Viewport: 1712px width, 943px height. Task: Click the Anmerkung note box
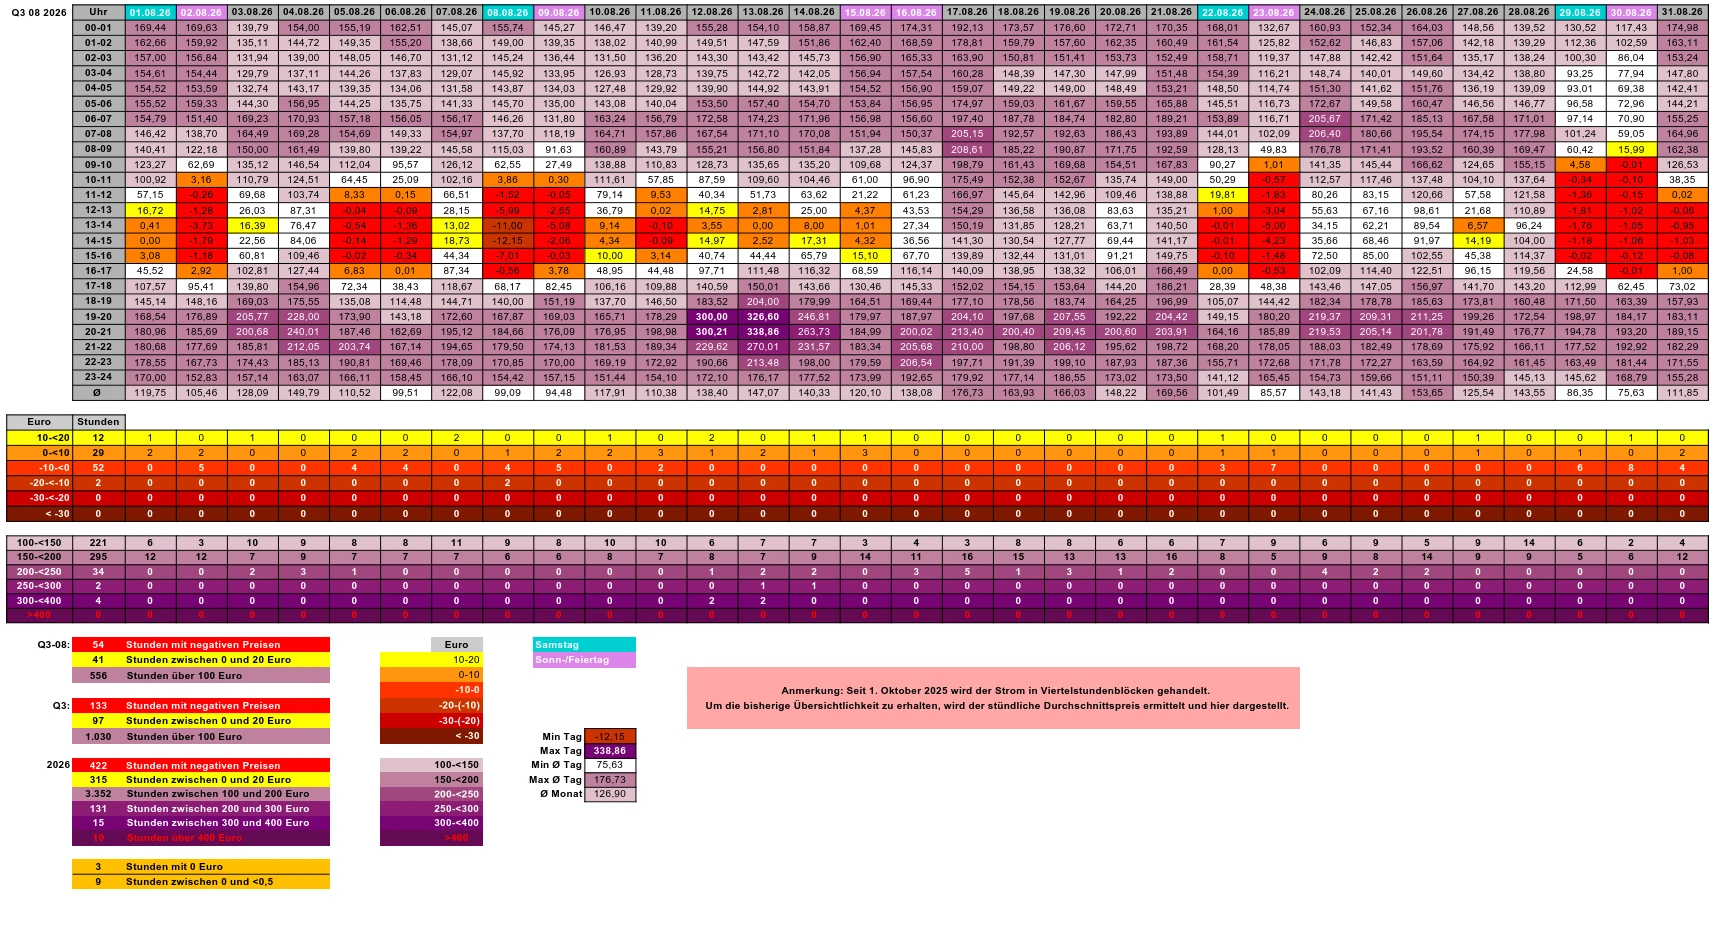(993, 698)
